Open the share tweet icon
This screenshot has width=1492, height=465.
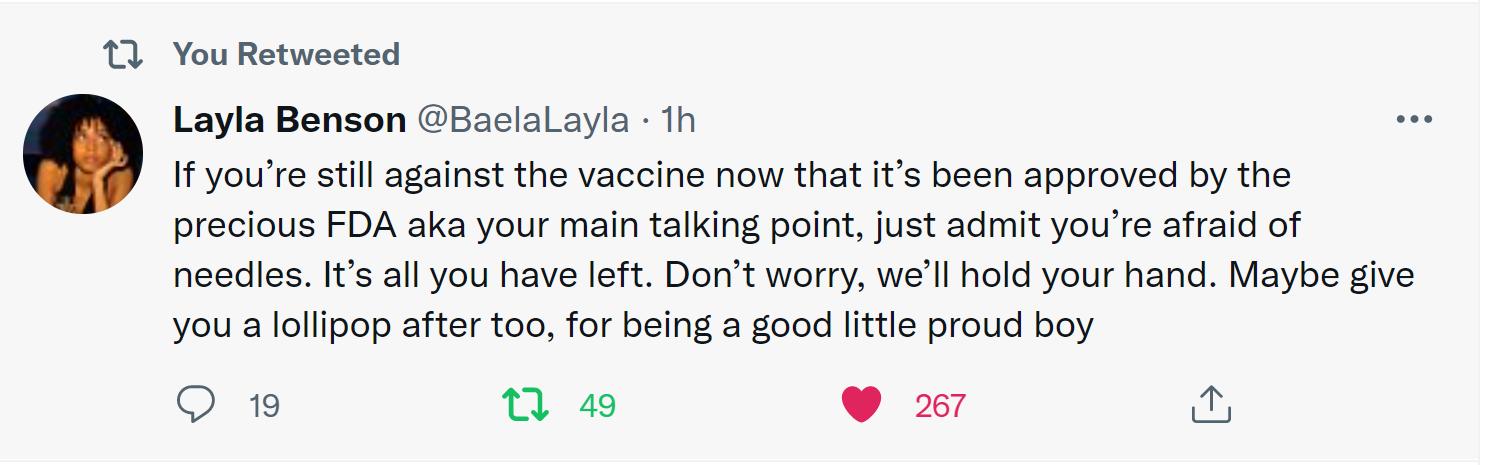tap(1210, 404)
